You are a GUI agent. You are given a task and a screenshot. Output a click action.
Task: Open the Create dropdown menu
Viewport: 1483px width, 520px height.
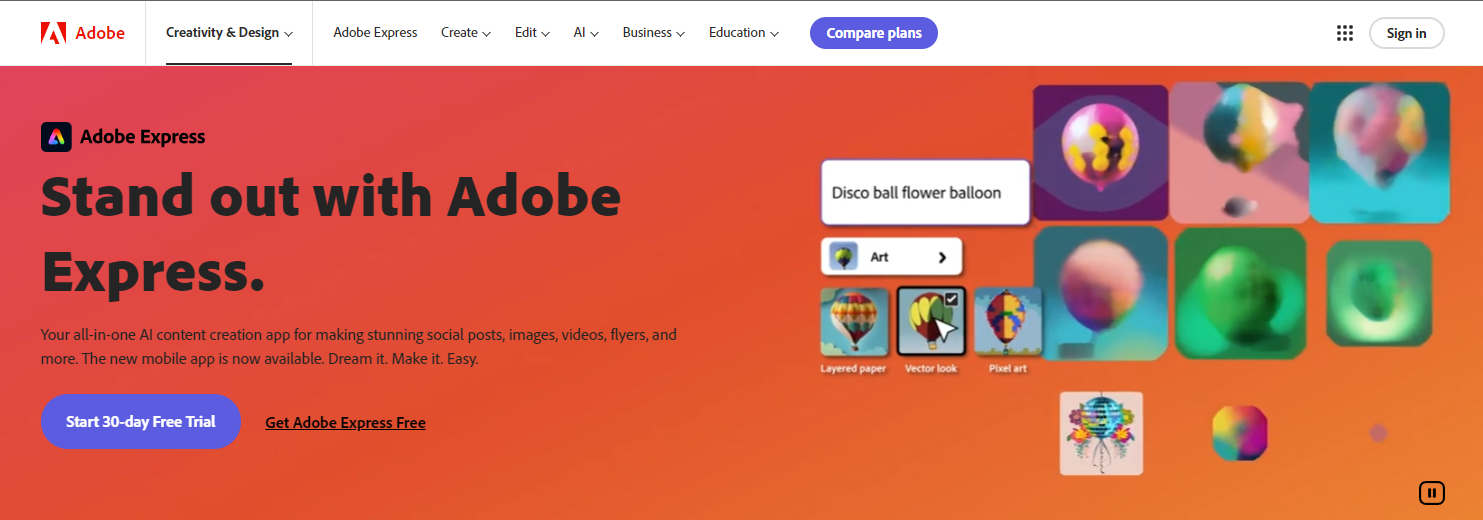pos(466,33)
